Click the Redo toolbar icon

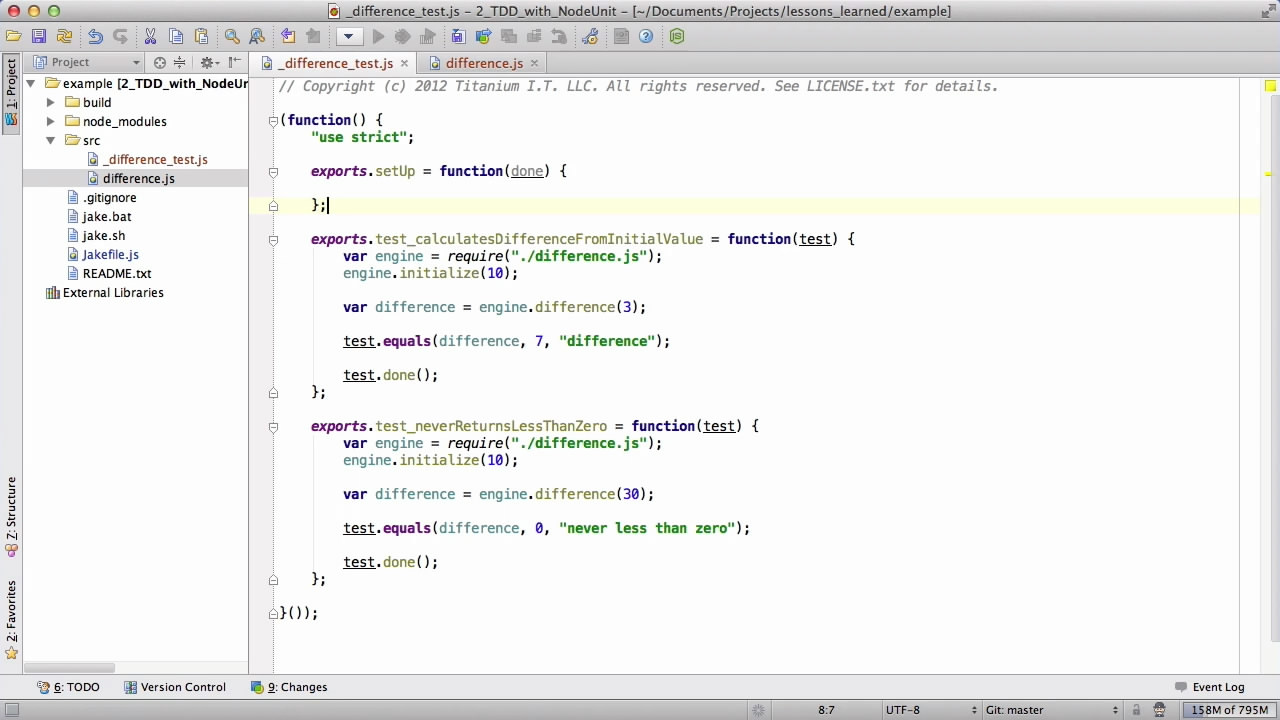120,36
